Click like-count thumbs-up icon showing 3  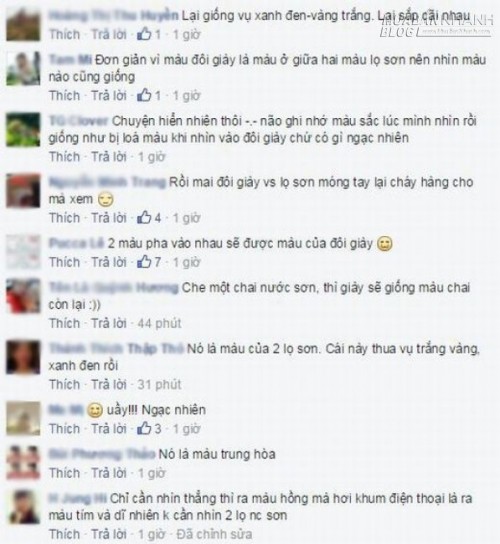pos(144,428)
